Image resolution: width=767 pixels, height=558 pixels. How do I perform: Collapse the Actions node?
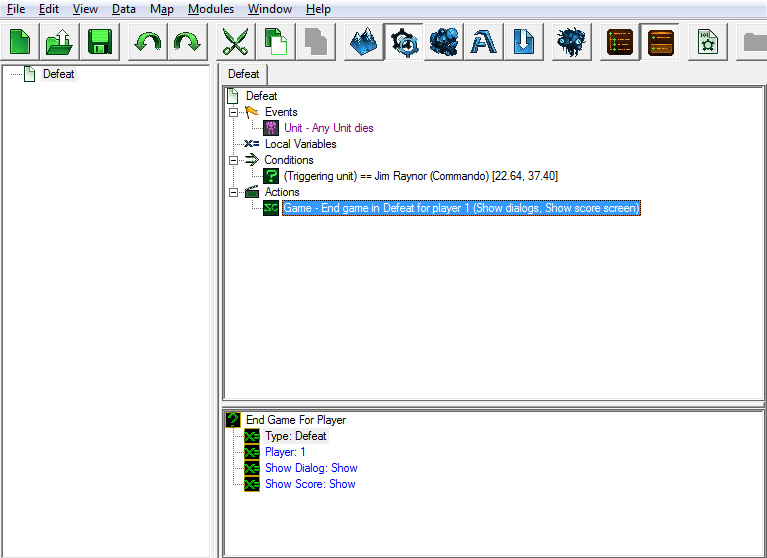[234, 192]
